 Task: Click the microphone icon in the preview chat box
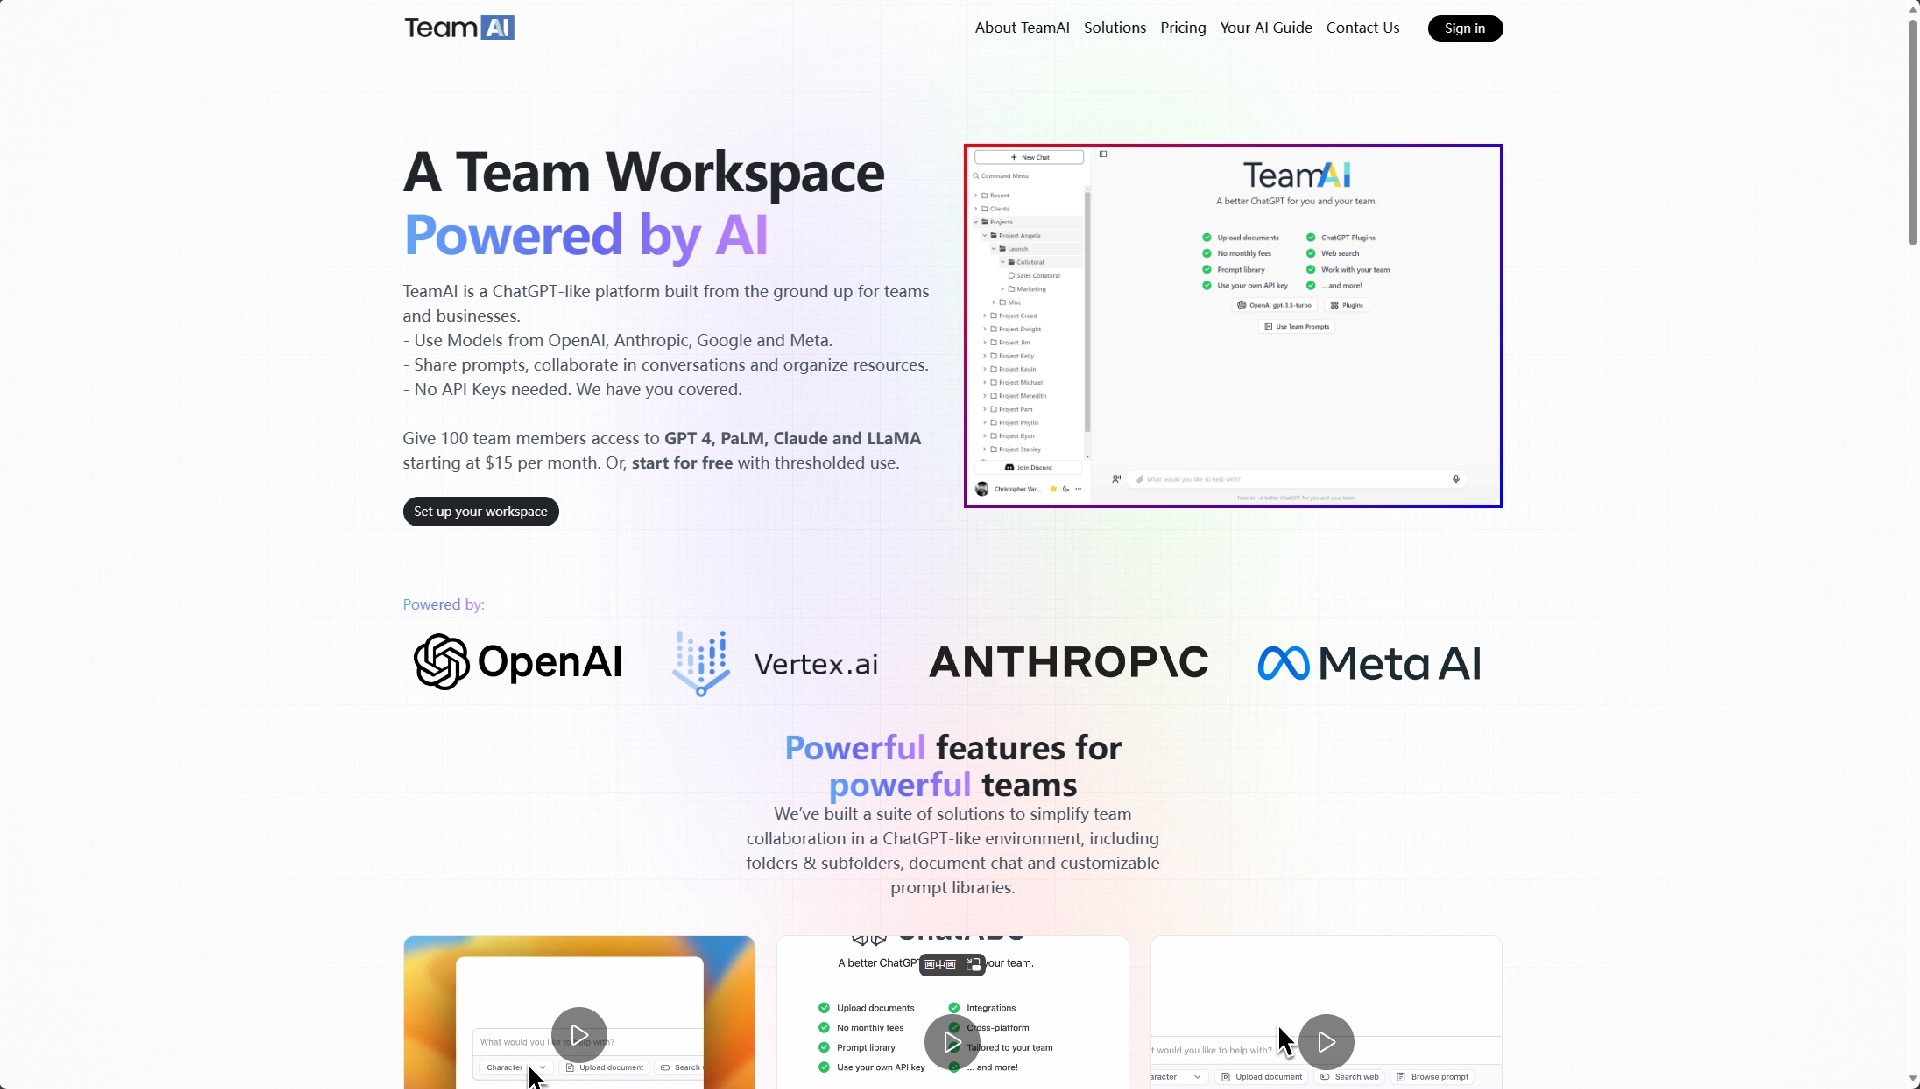[x=1456, y=479]
